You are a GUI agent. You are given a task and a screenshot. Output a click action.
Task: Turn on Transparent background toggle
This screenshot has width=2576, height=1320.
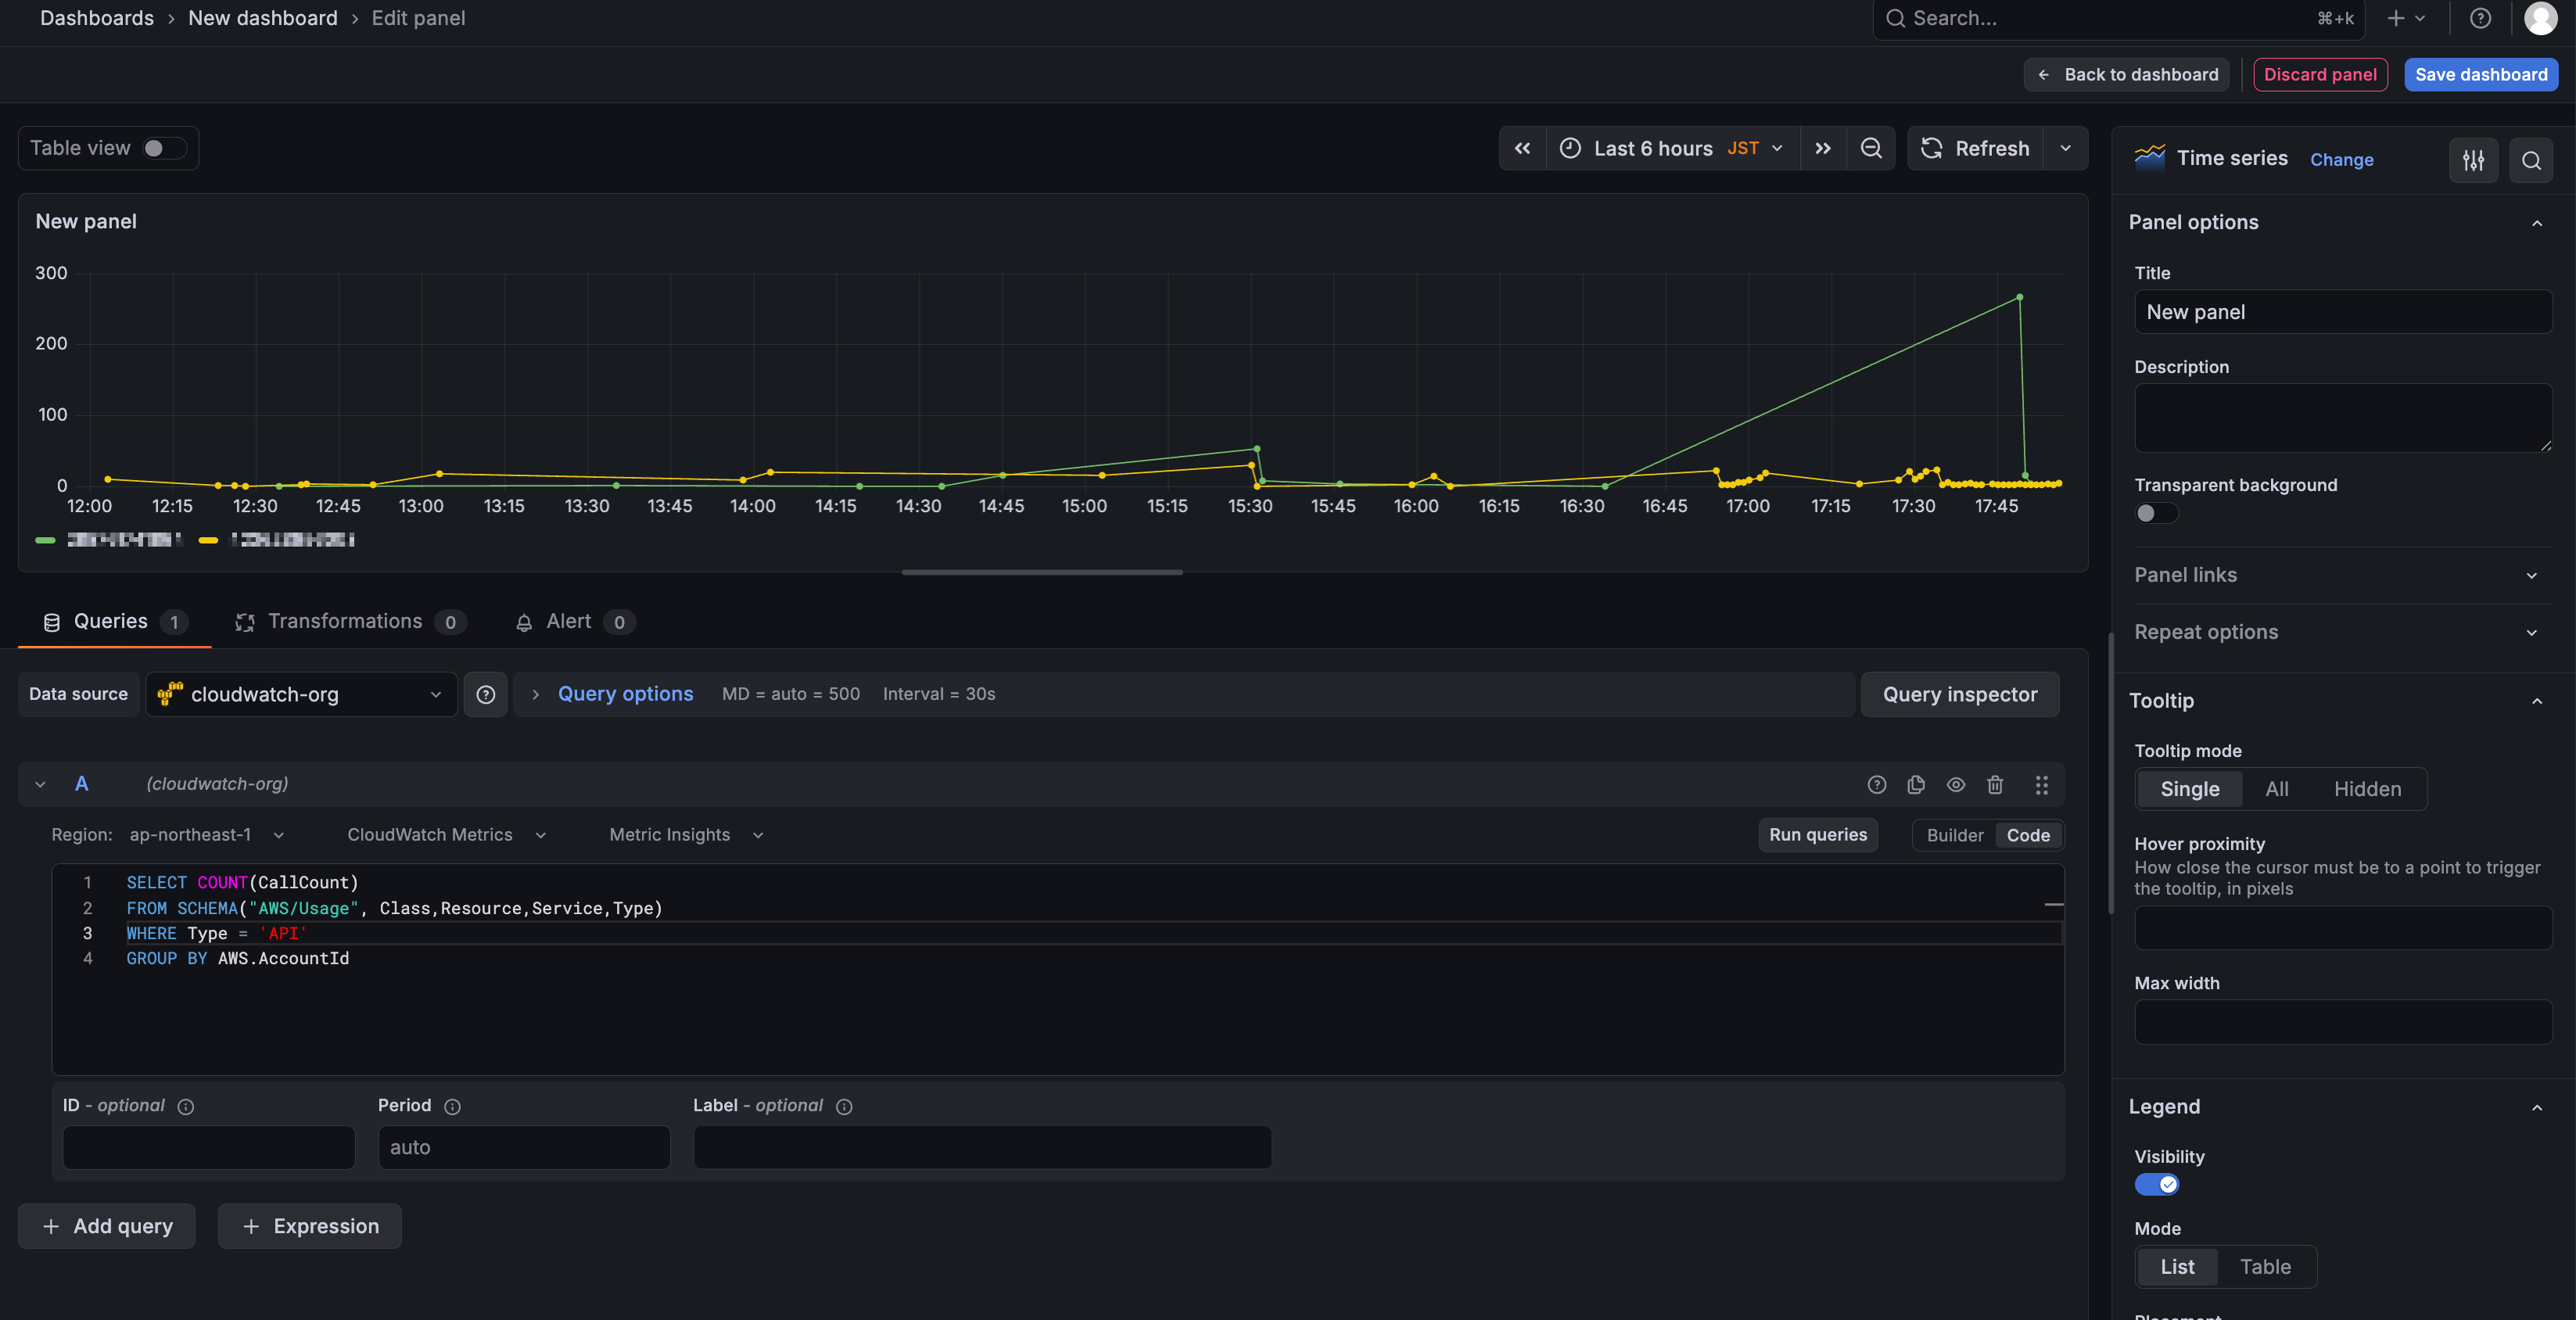click(x=2156, y=513)
